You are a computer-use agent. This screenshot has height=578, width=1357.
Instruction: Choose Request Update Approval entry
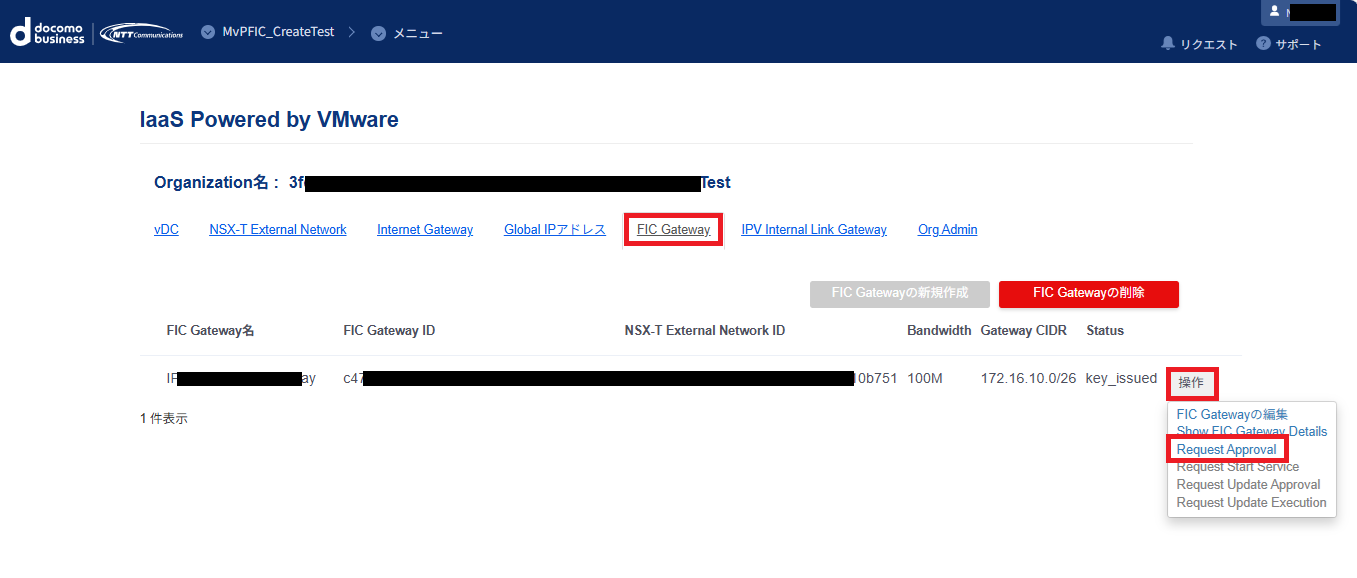click(1248, 485)
